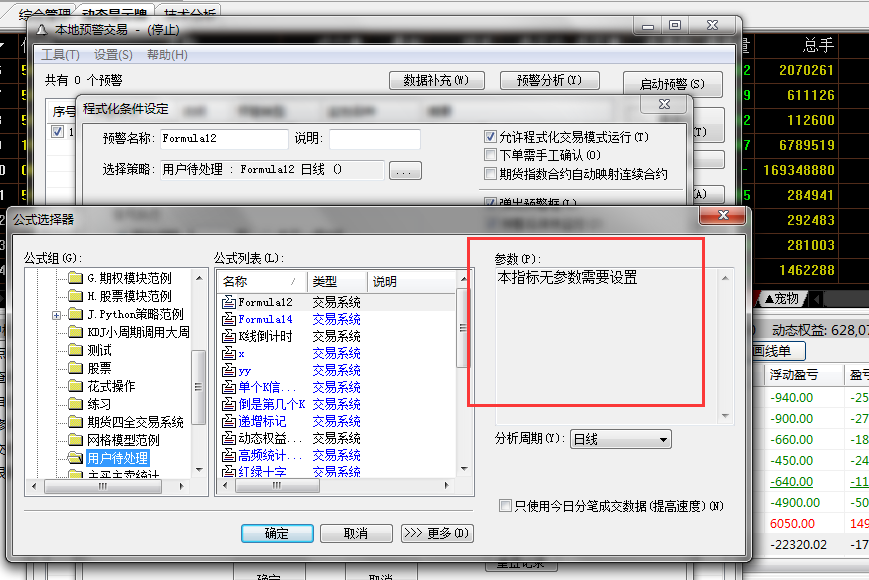The height and width of the screenshot is (580, 869).
Task: Click 类型 column header
Action: point(336,281)
